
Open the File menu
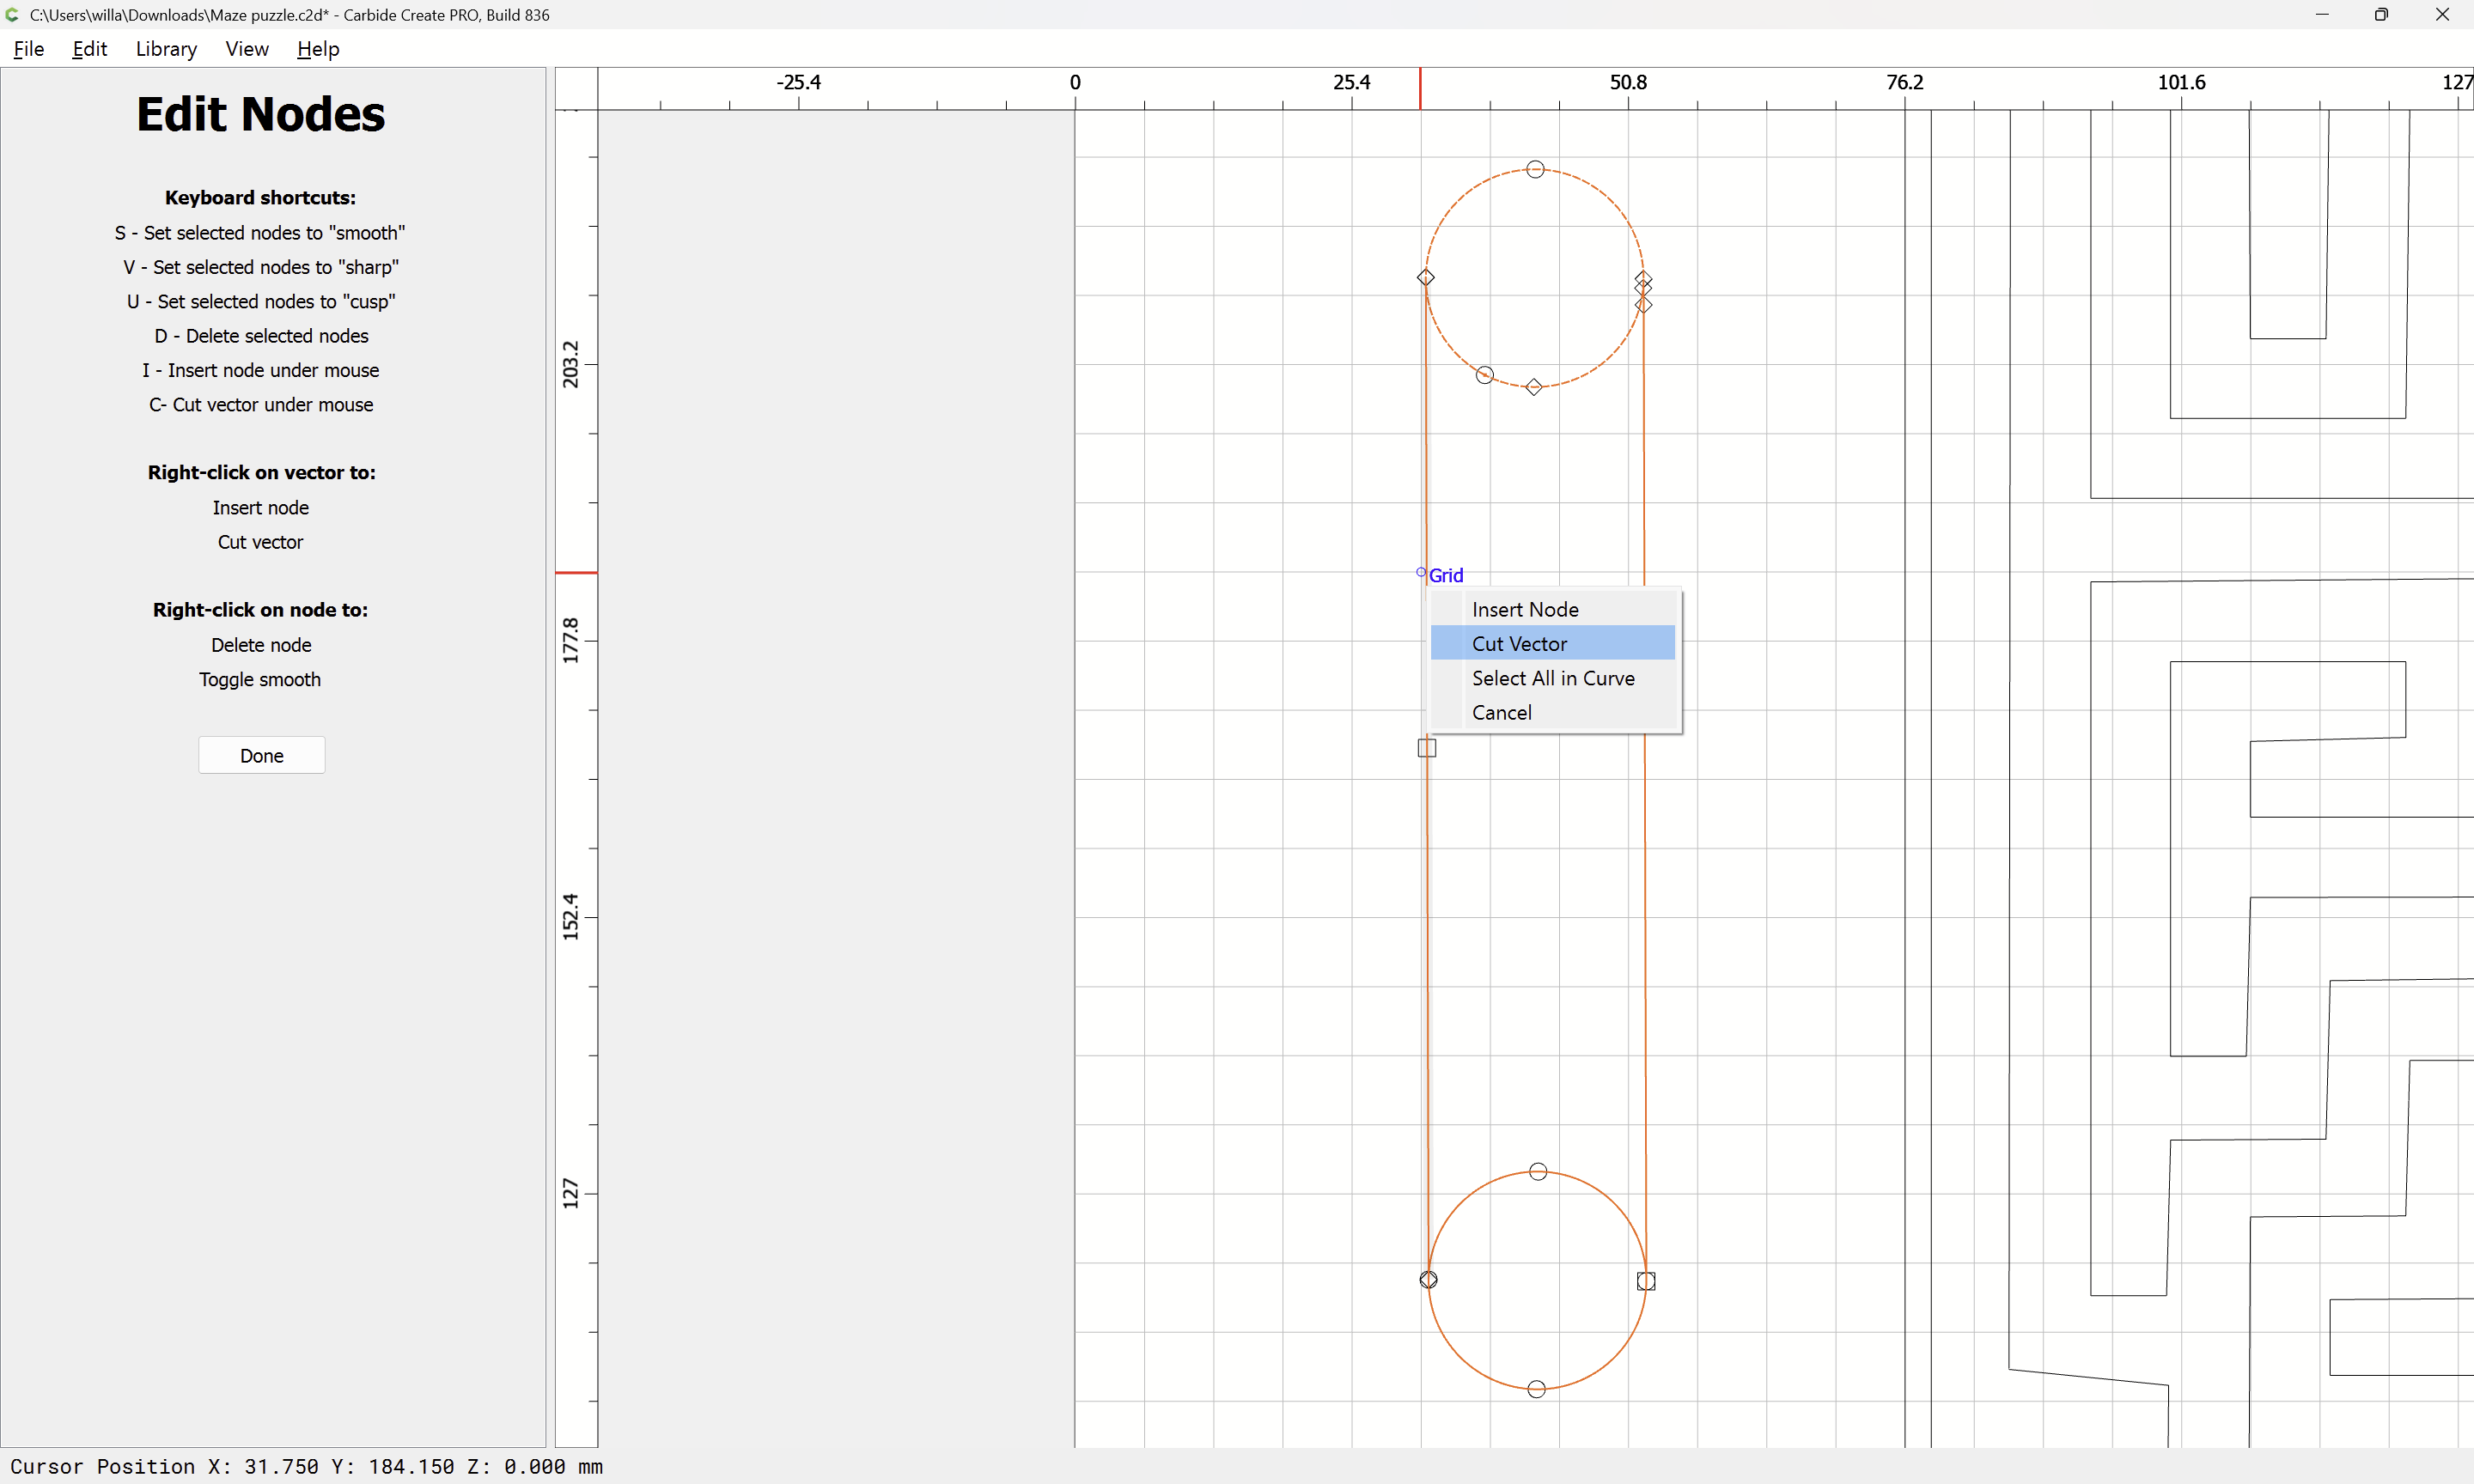click(28, 49)
